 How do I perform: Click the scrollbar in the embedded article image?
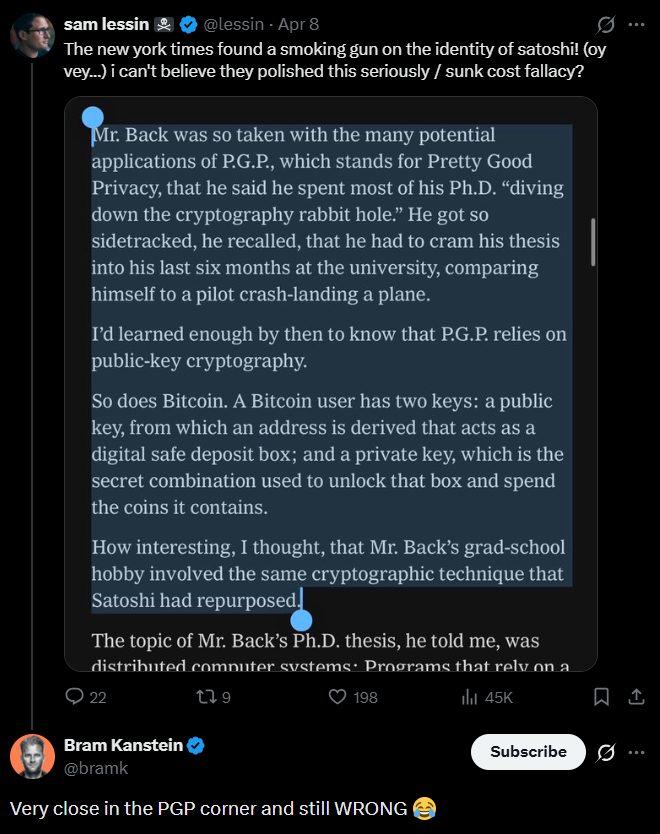tap(594, 241)
